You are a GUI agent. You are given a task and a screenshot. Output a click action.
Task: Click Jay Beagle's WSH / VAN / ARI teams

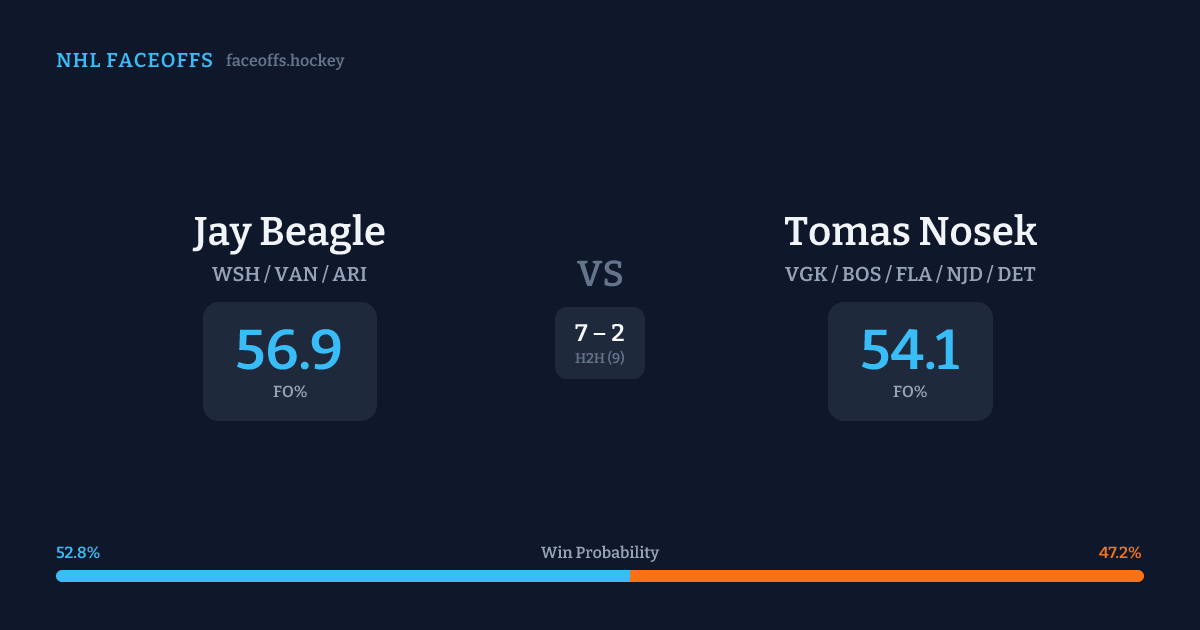coord(289,274)
